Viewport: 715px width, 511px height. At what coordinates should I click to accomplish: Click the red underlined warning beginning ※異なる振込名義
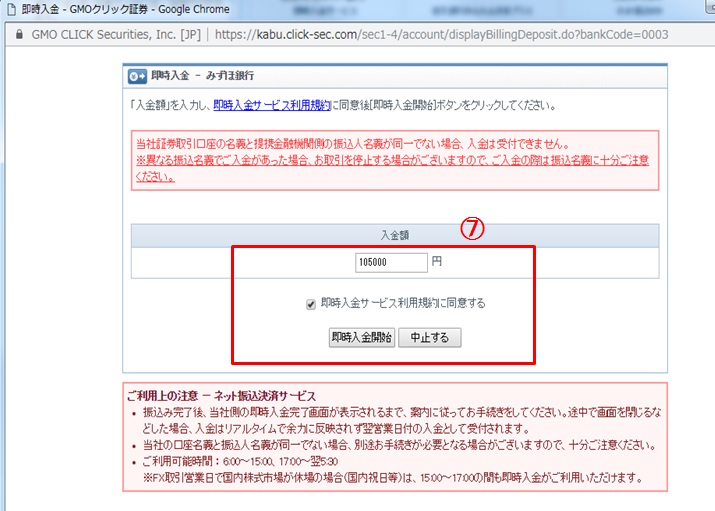[392, 168]
